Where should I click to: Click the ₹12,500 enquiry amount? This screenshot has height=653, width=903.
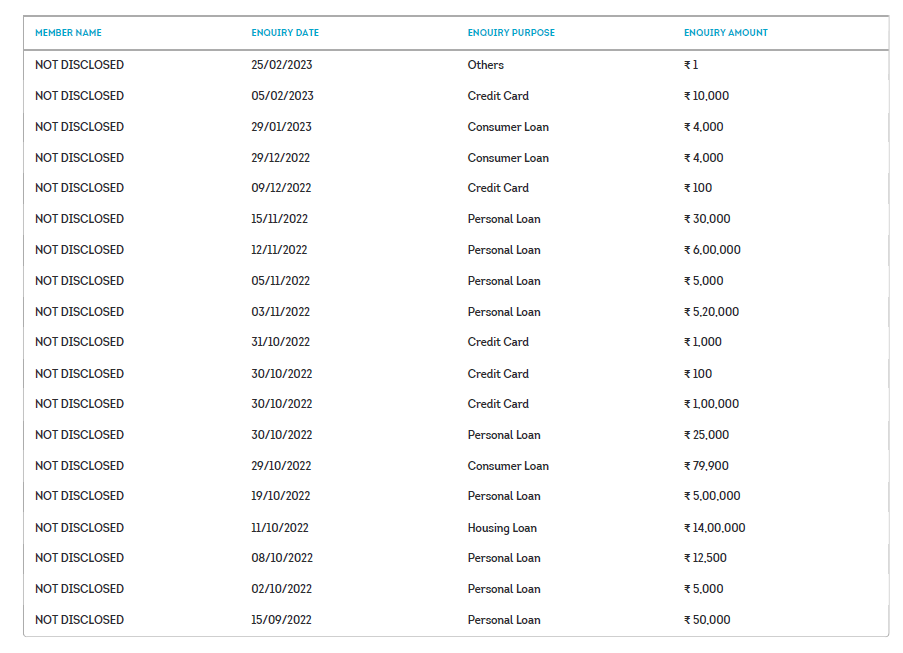(705, 558)
